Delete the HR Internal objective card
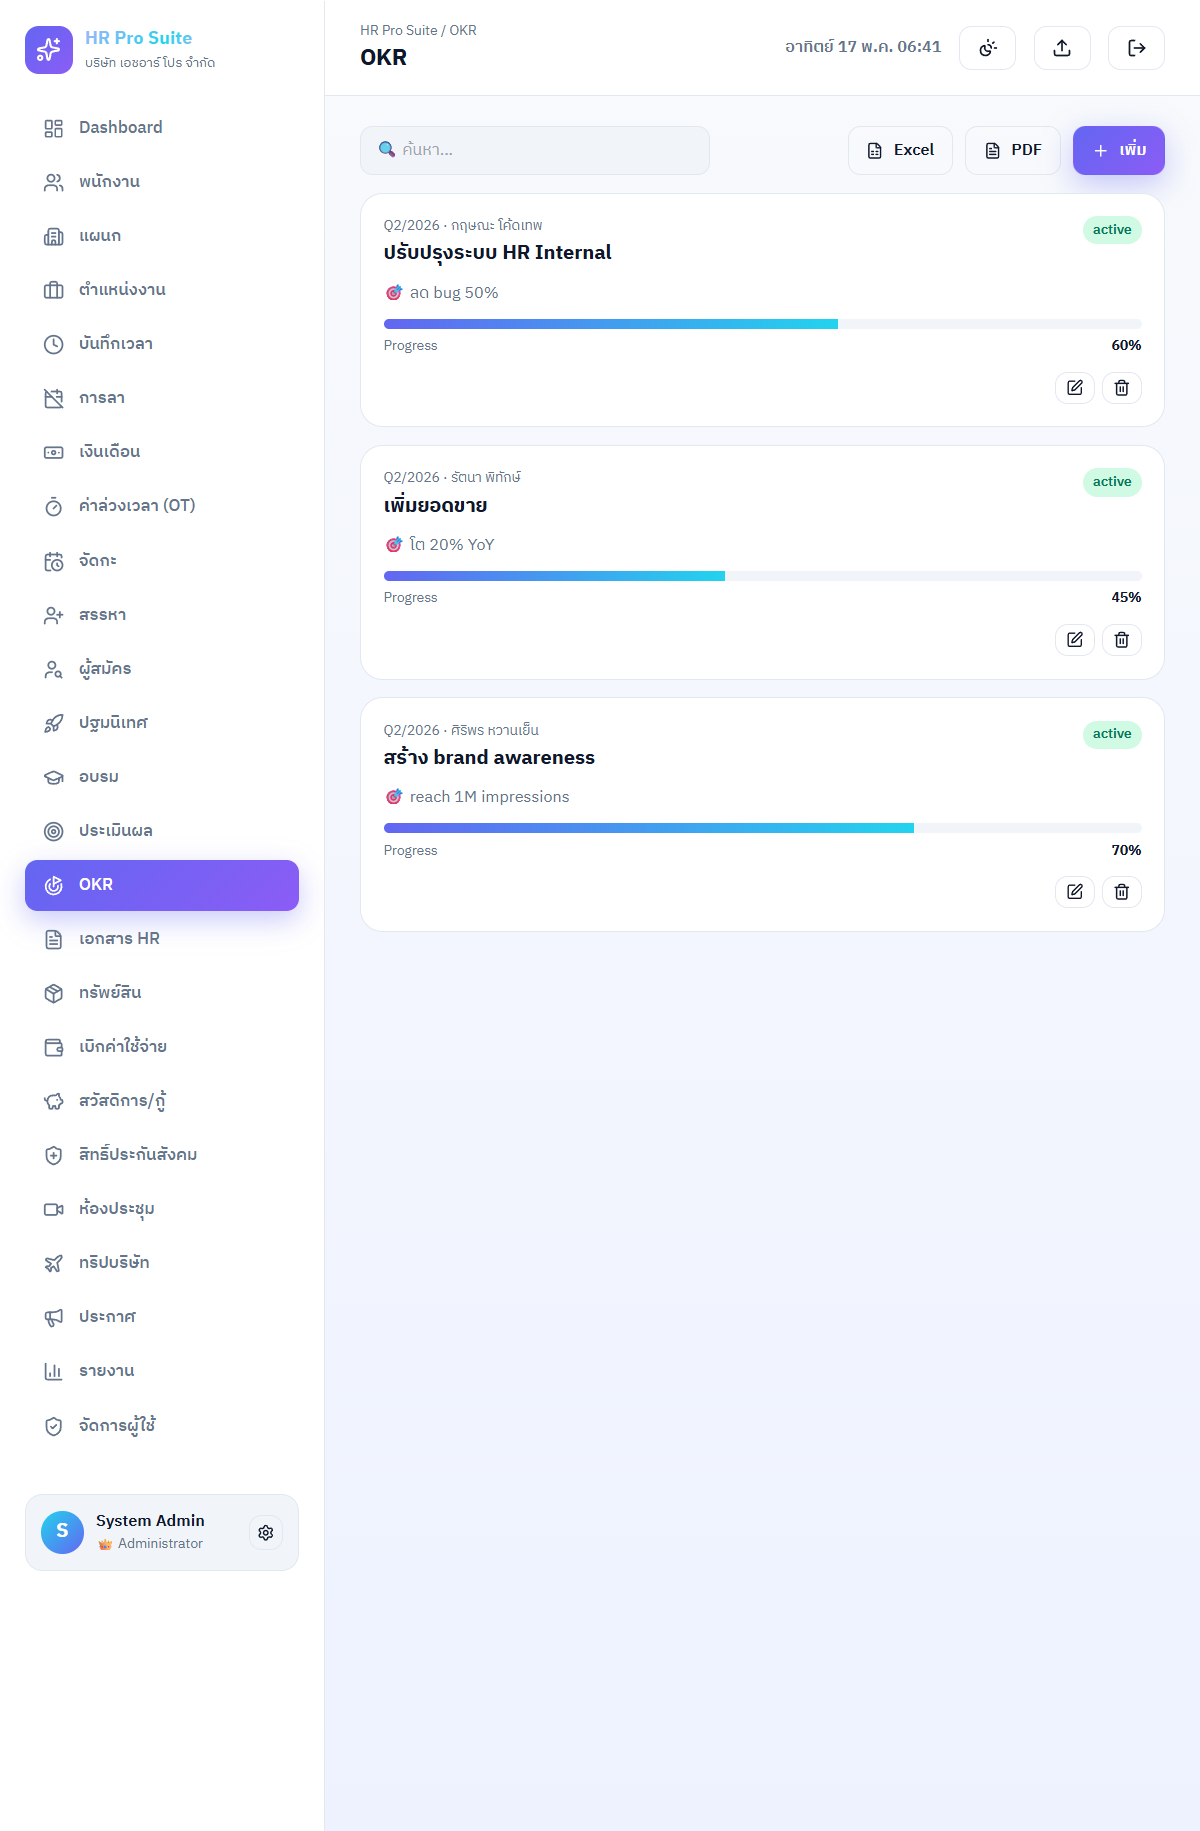 (x=1122, y=388)
